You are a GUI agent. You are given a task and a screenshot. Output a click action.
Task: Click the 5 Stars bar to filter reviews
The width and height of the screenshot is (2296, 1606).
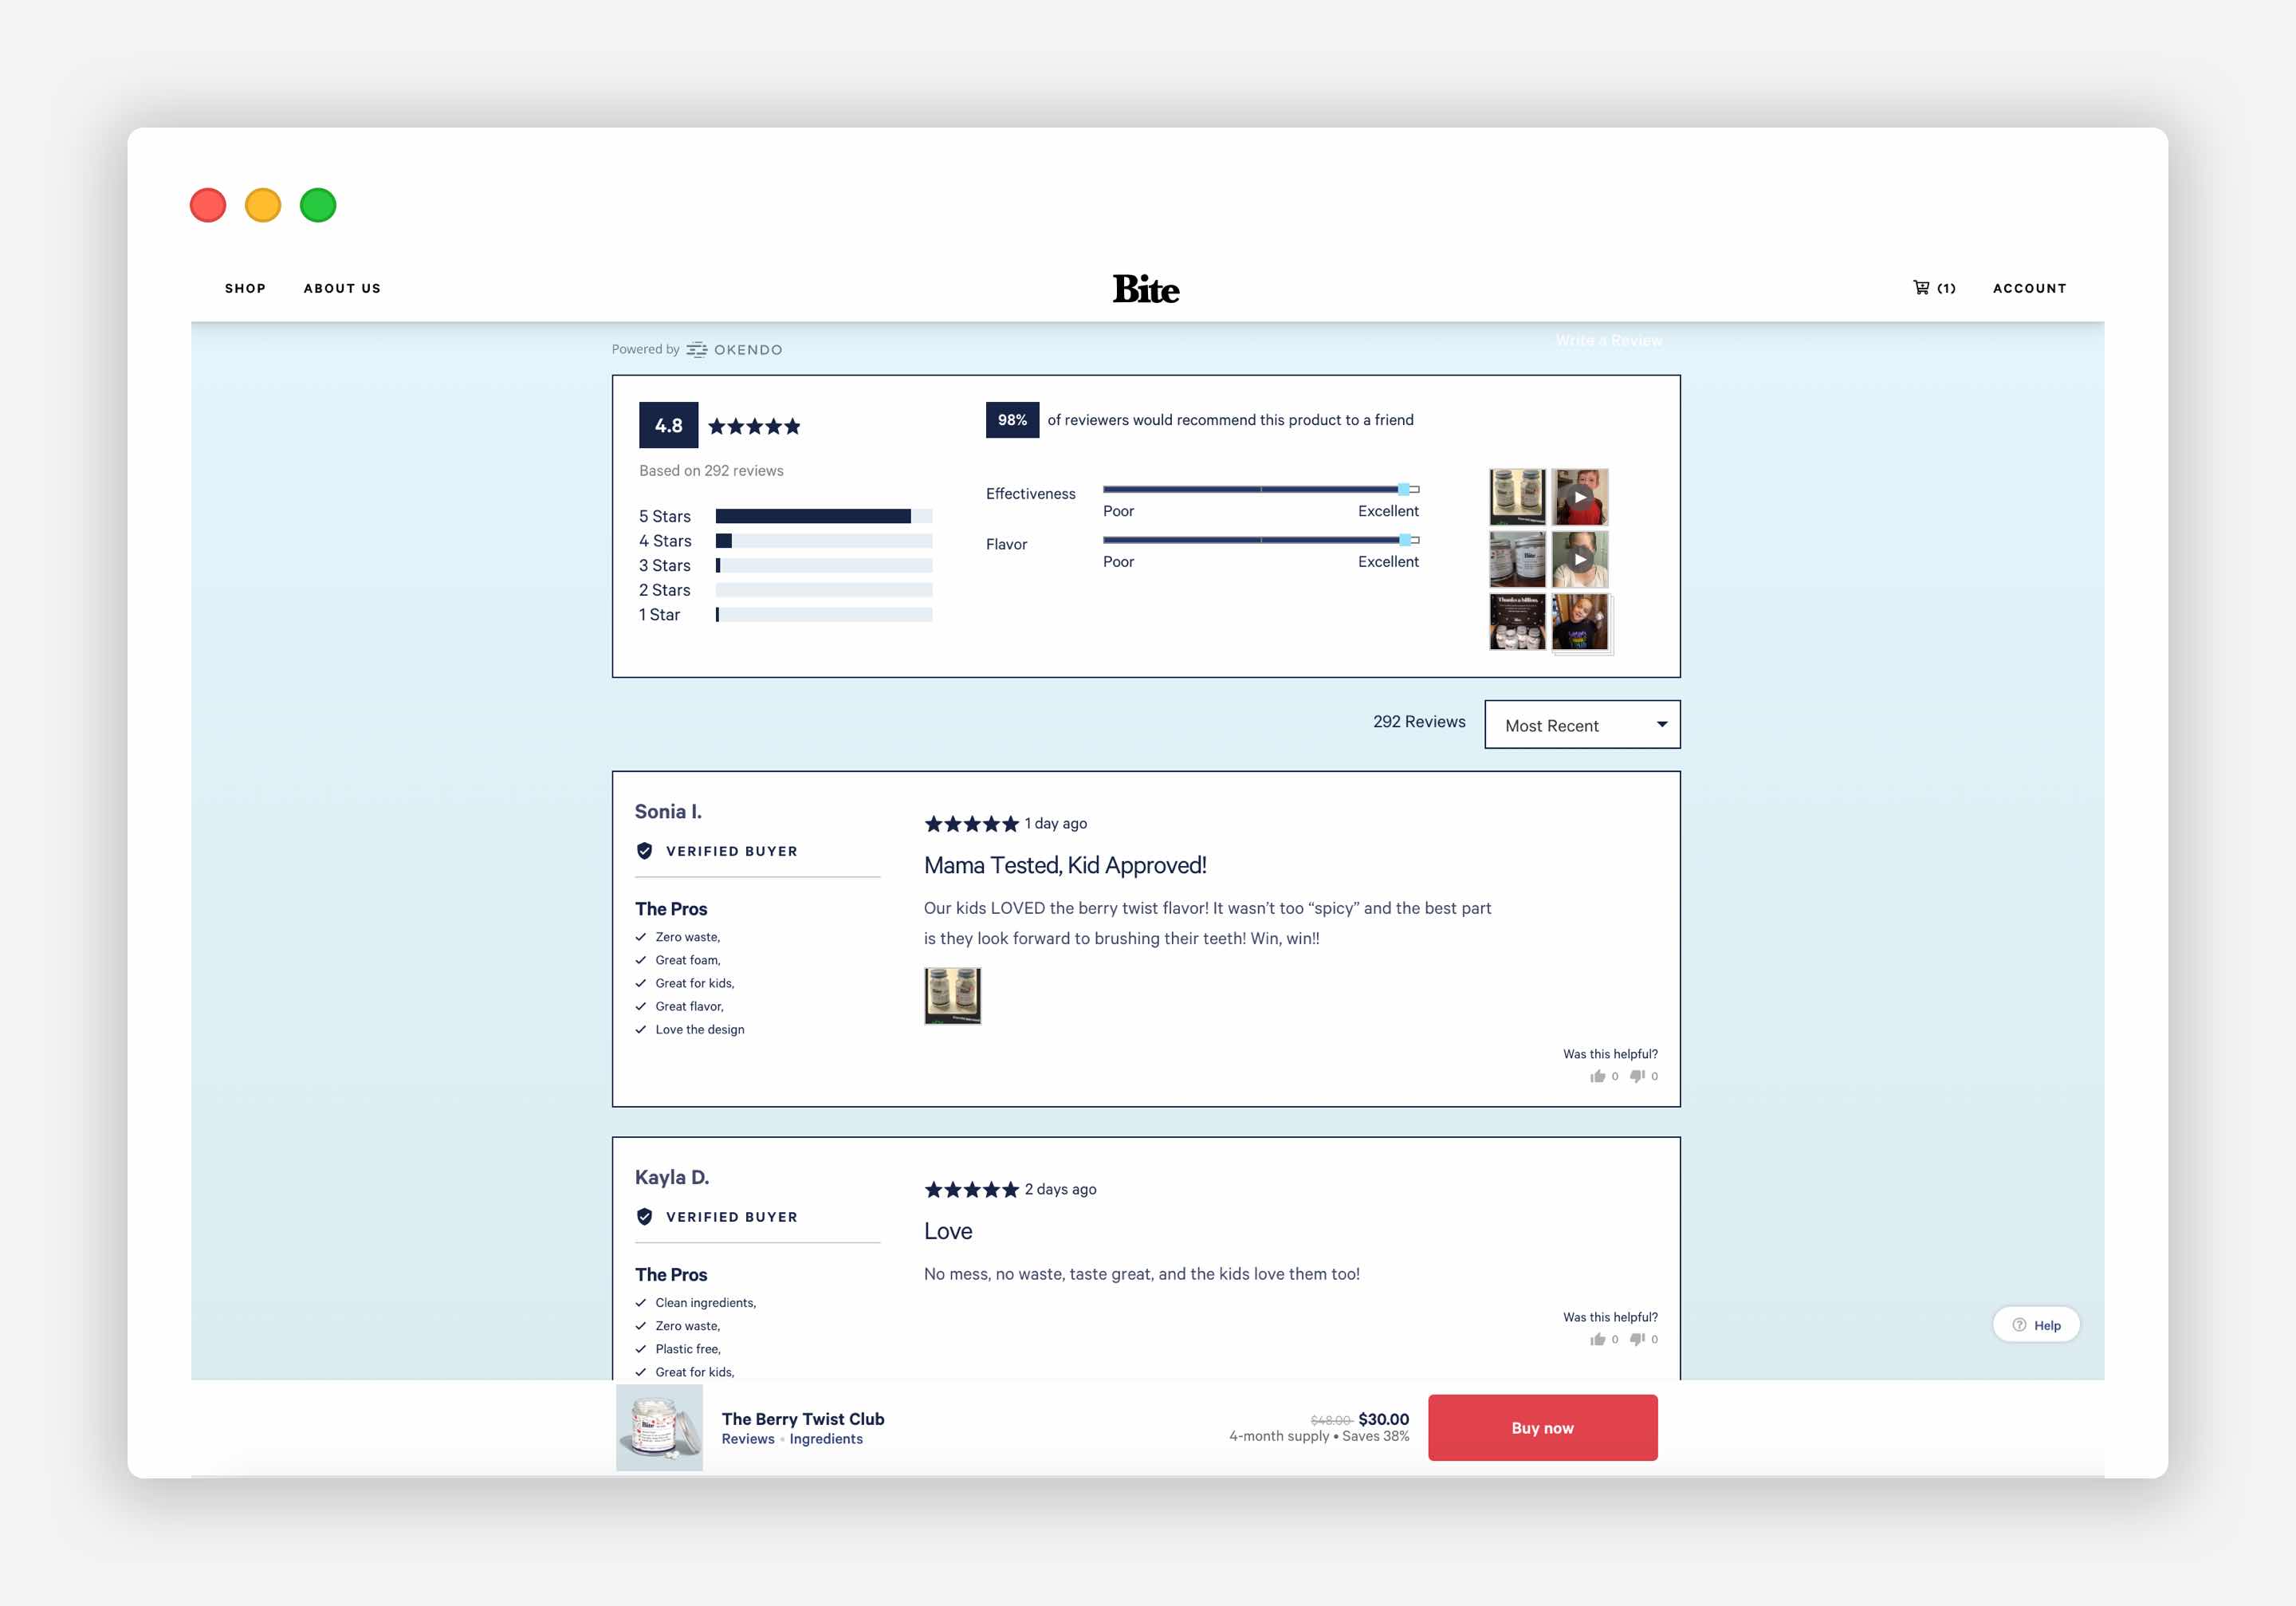[815, 515]
